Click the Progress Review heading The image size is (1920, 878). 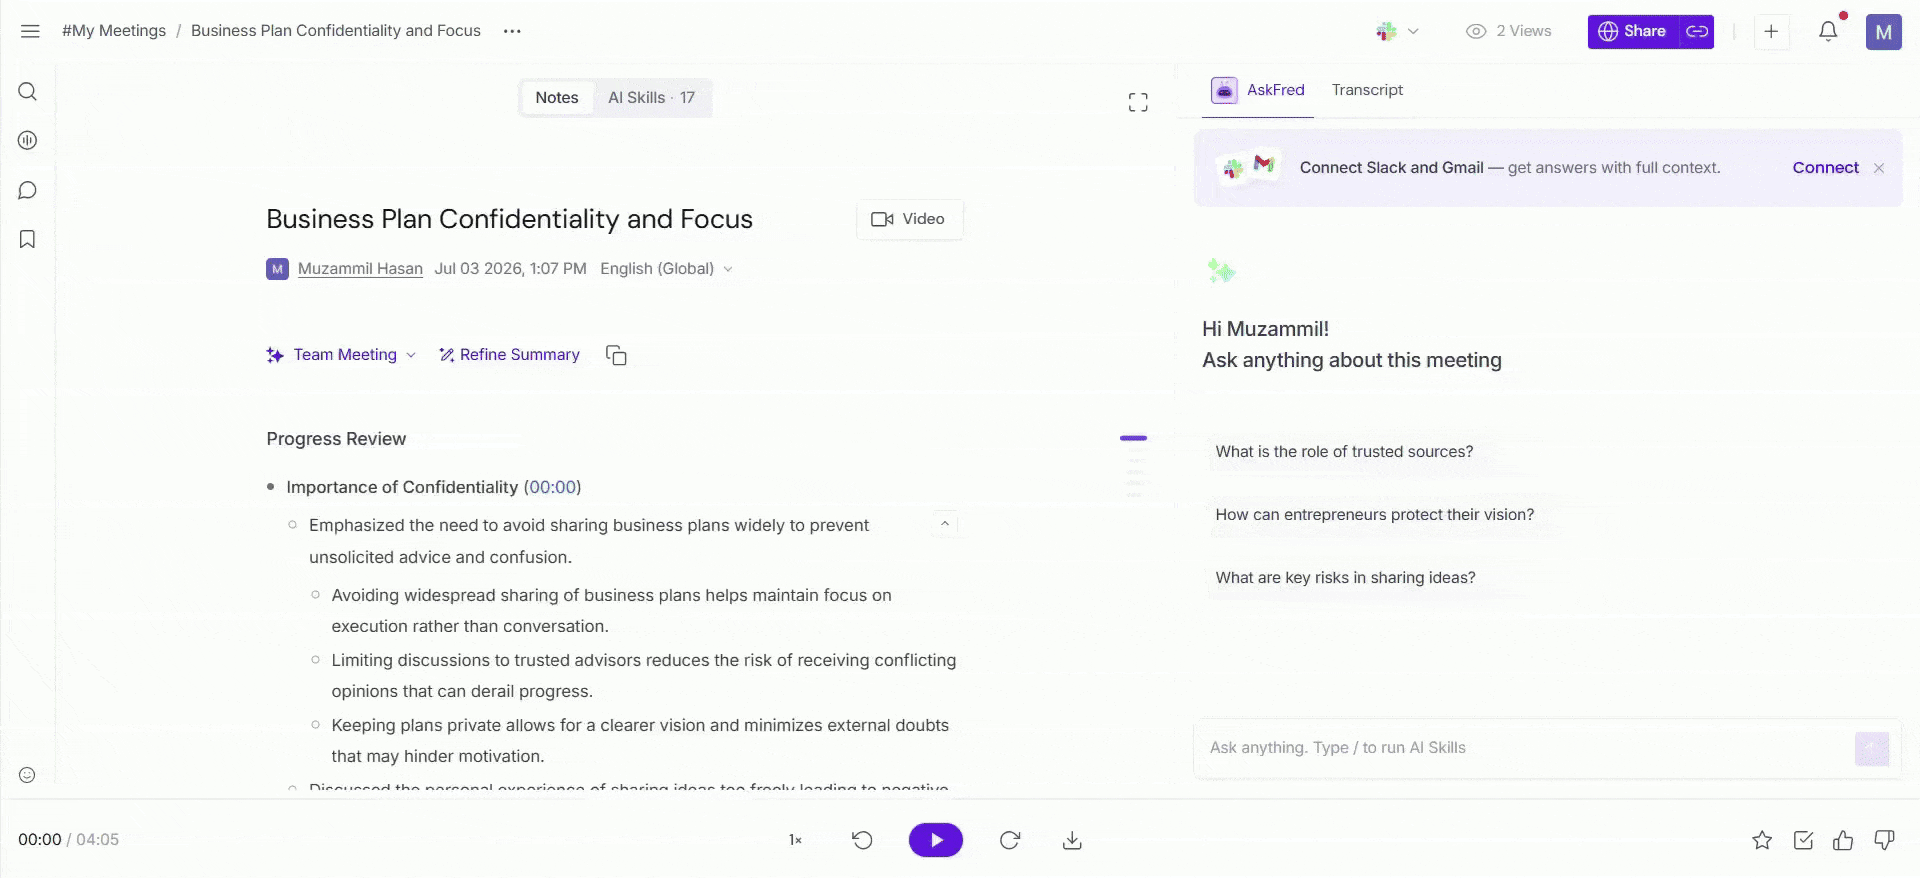[336, 439]
